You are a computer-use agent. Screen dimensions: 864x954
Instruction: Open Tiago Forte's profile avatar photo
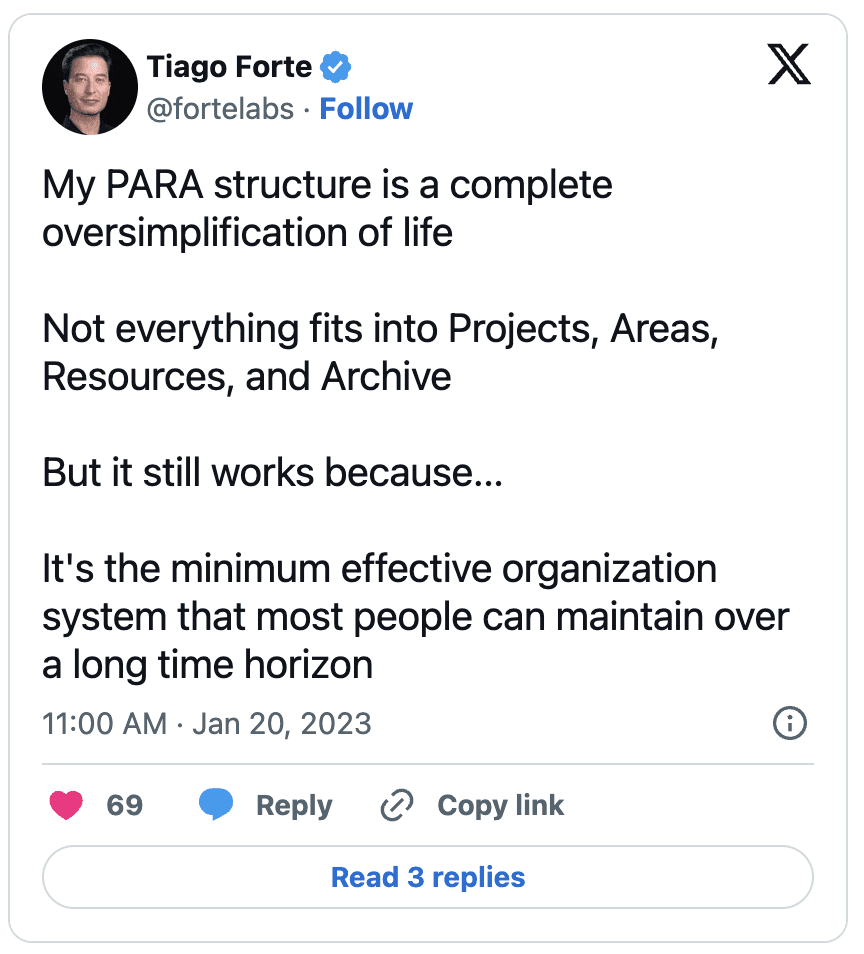click(89, 87)
